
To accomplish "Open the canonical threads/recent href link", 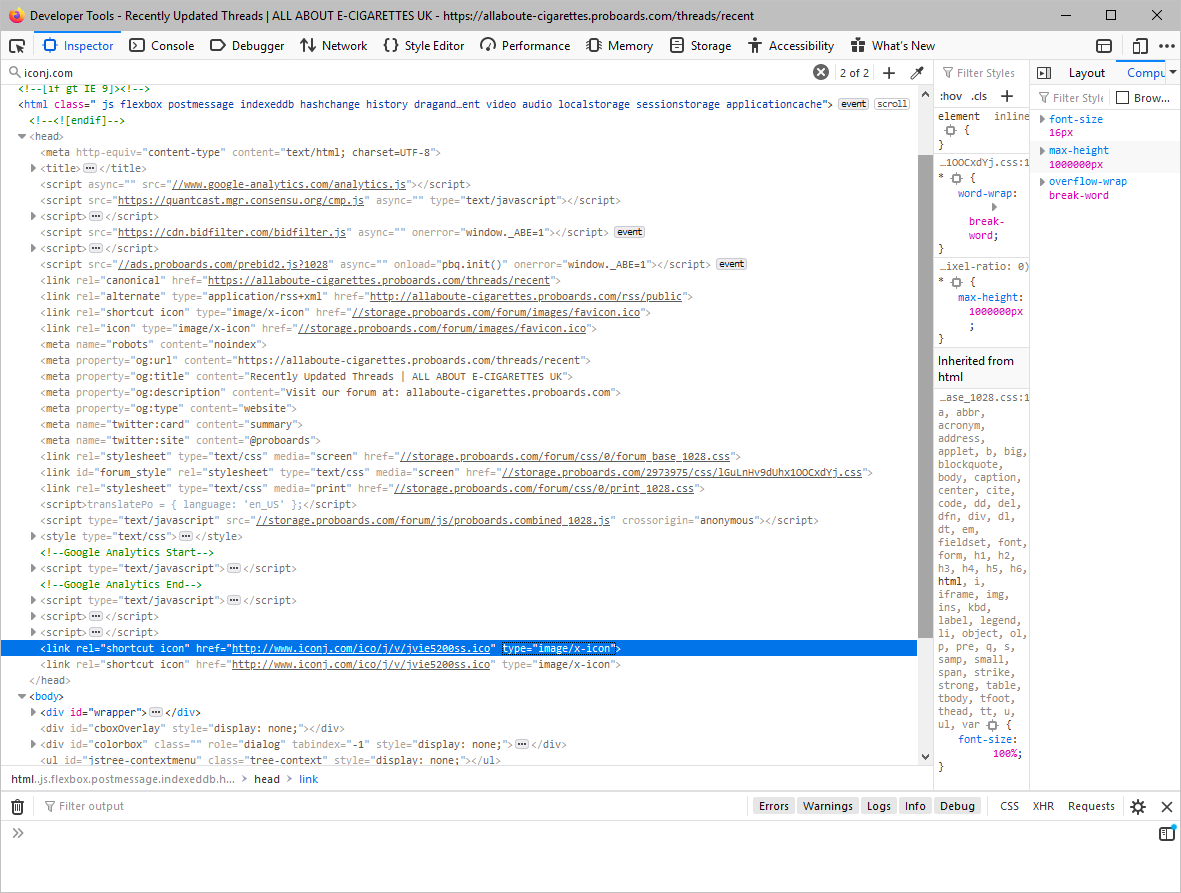I will (379, 280).
